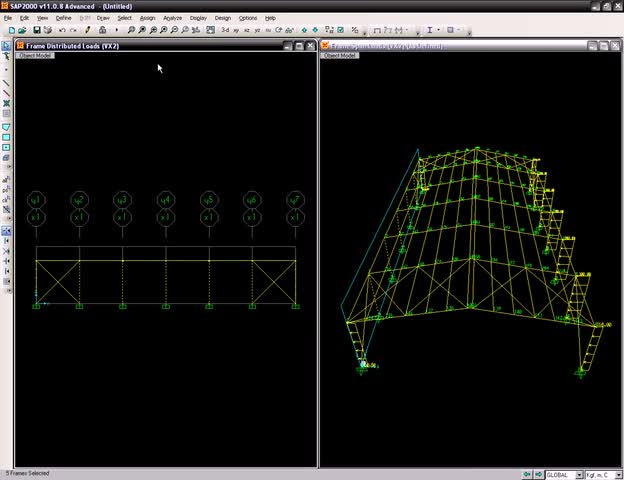
Task: Select the Reshape Object tool in sidebar
Action: pyautogui.click(x=6, y=56)
